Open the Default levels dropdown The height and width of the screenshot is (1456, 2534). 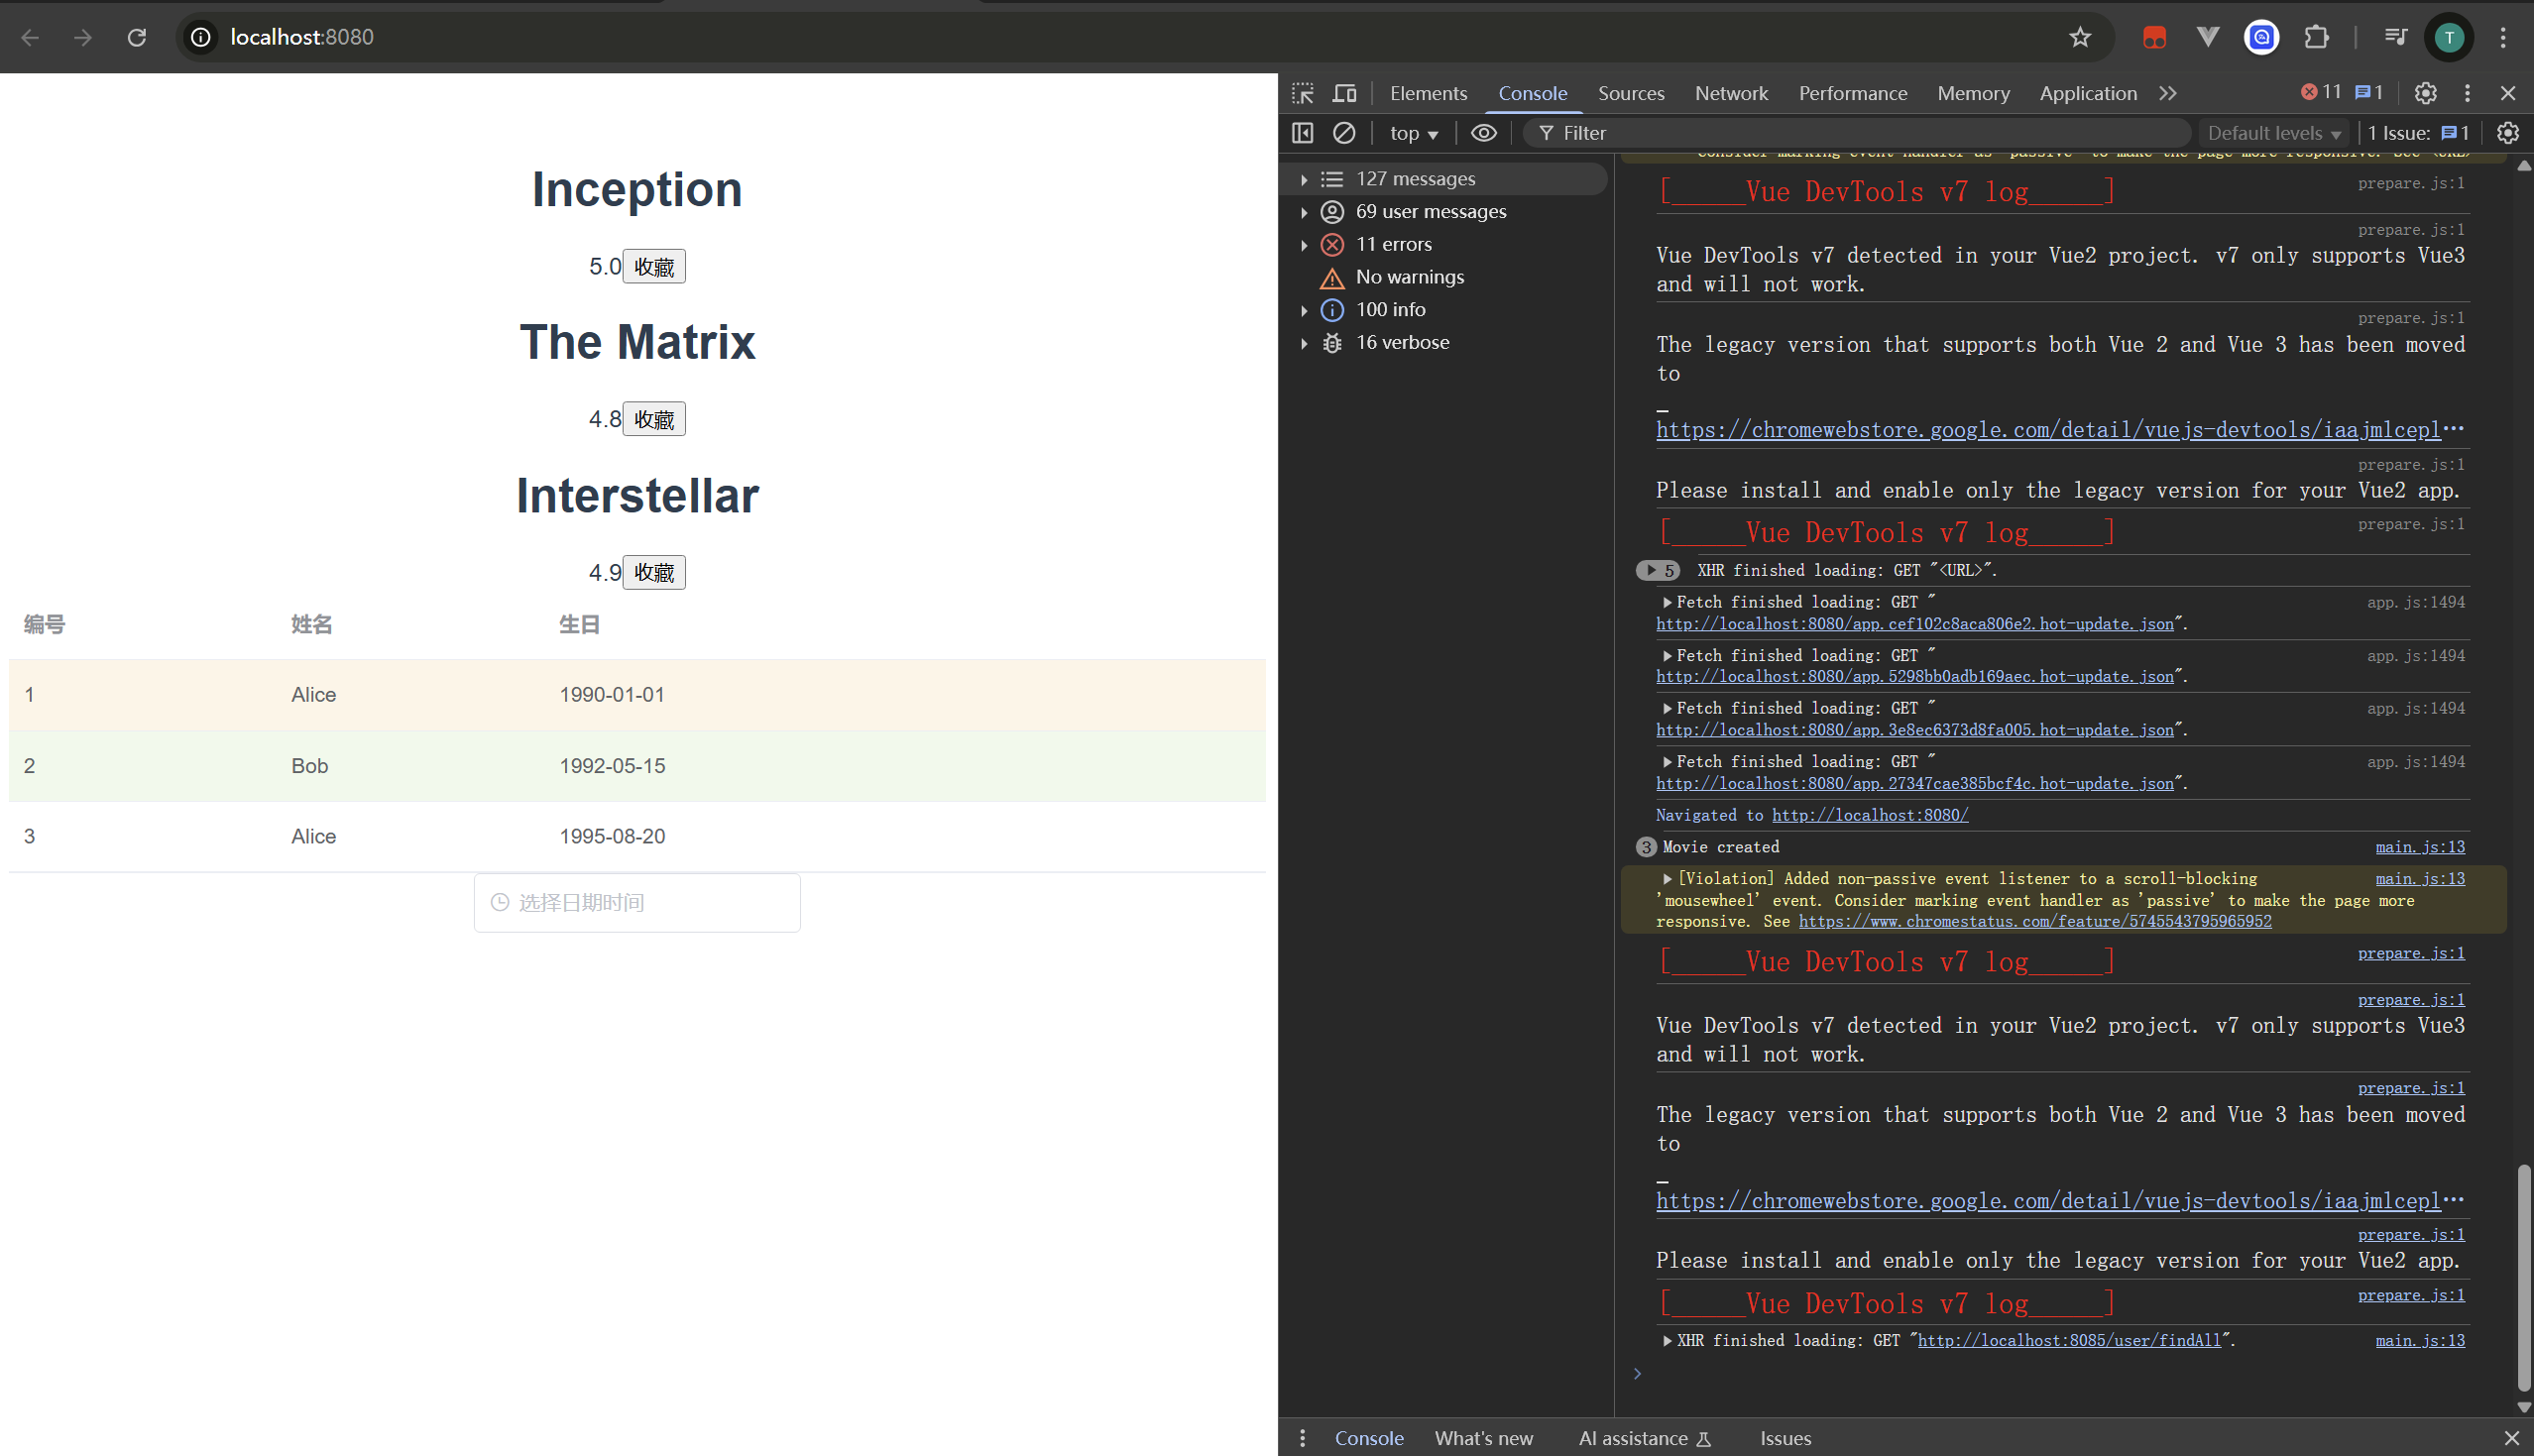[x=2273, y=133]
